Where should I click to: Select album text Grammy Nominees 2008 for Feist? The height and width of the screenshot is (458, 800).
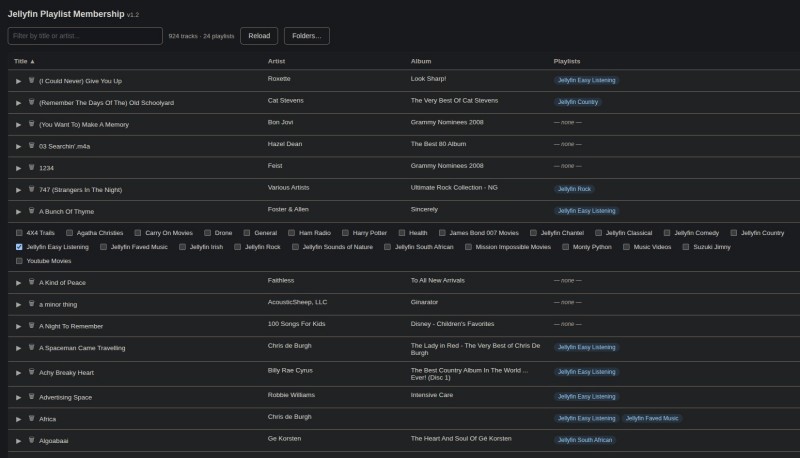(447, 166)
